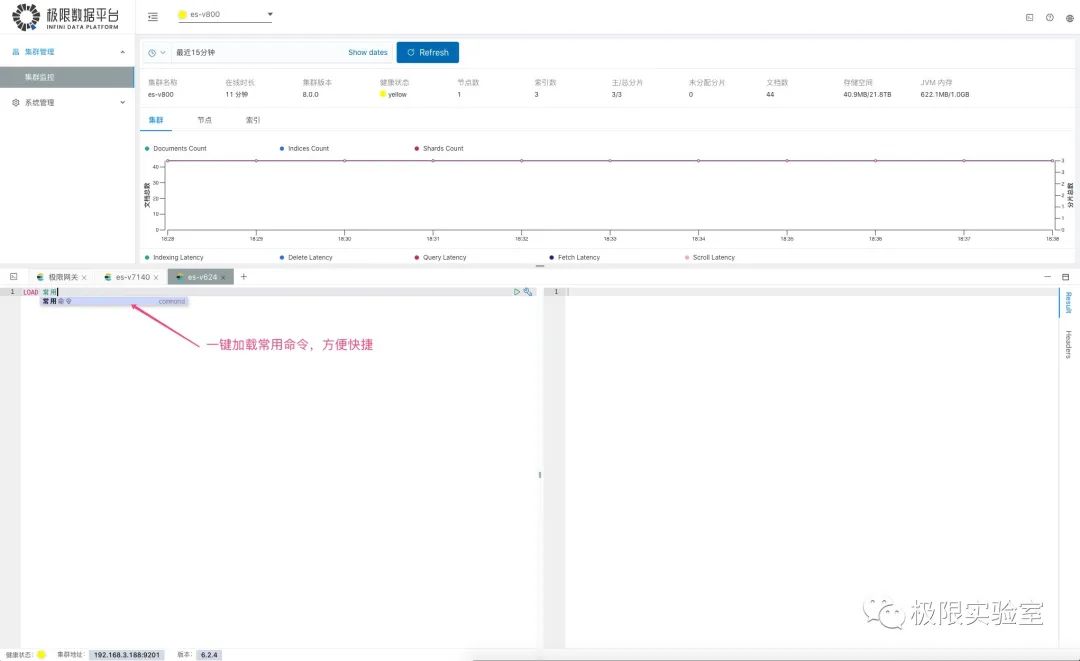
Task: Click the Show dates link
Action: (368, 52)
